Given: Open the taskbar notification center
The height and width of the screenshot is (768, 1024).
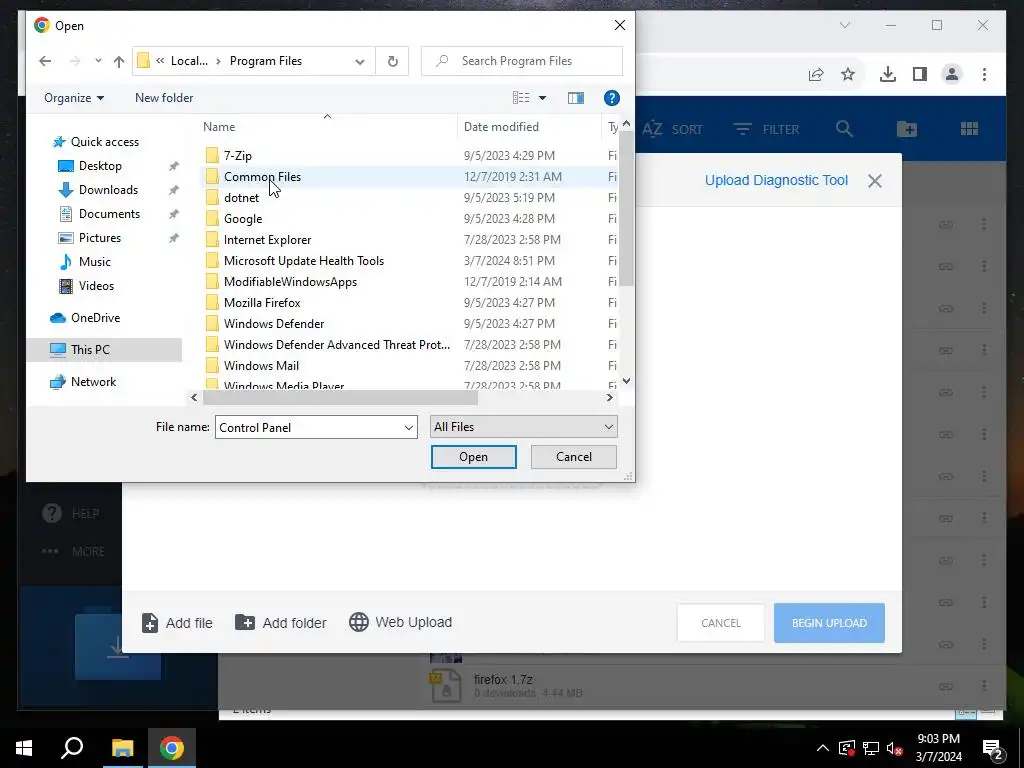Looking at the screenshot, I should pyautogui.click(x=993, y=749).
